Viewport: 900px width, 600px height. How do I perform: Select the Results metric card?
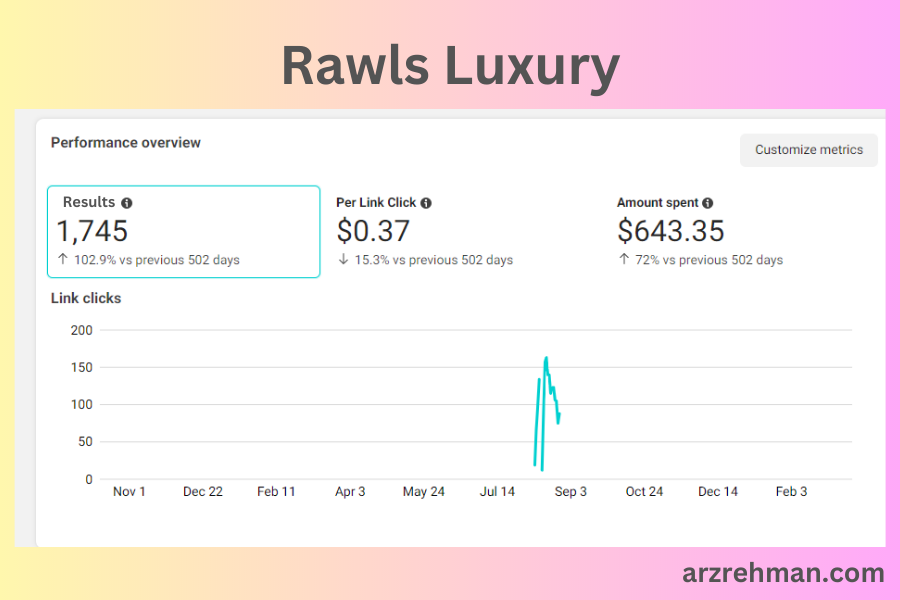(x=184, y=231)
